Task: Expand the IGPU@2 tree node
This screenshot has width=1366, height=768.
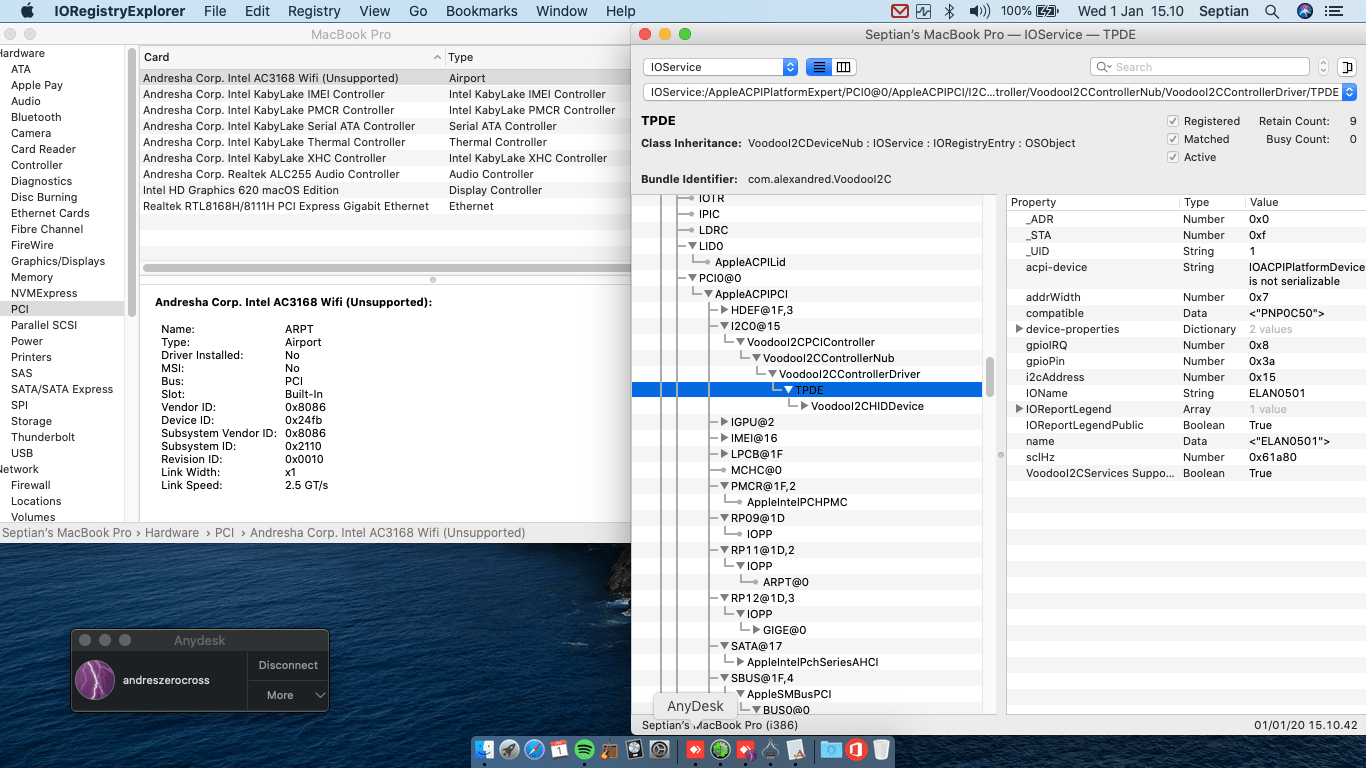Action: tap(724, 422)
